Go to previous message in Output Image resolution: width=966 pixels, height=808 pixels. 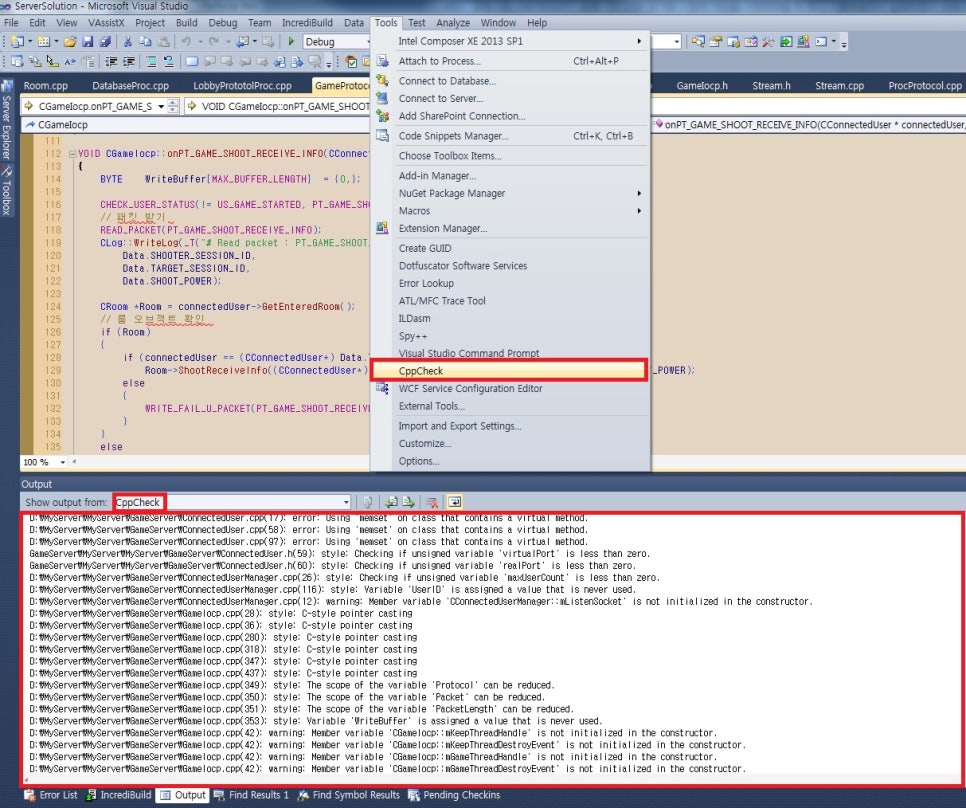click(x=391, y=502)
